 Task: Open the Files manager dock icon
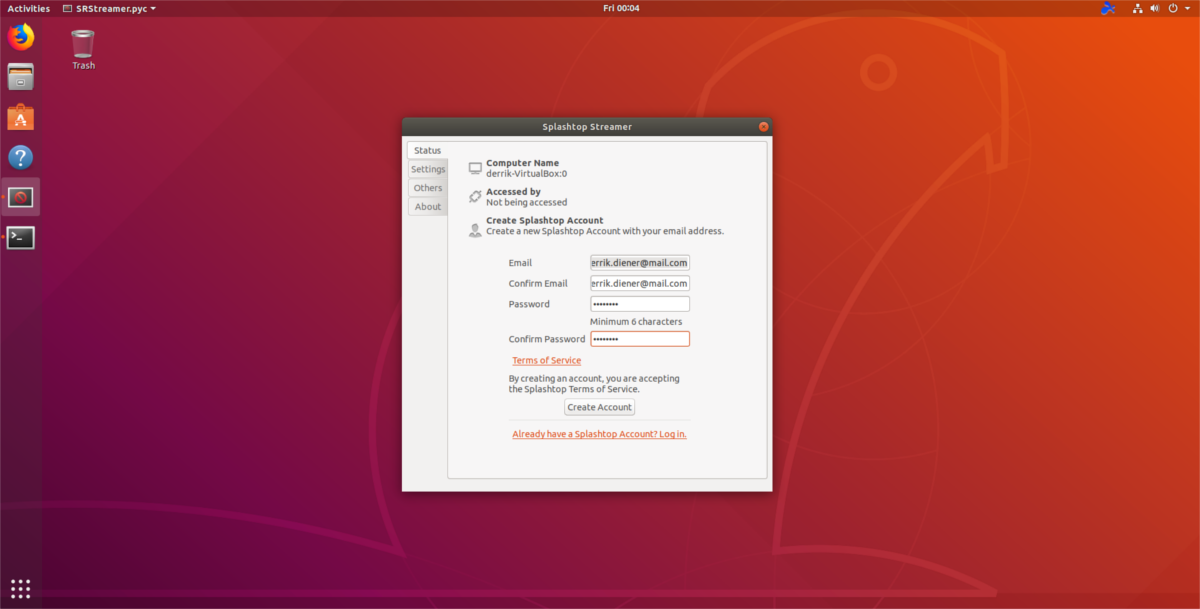click(20, 77)
